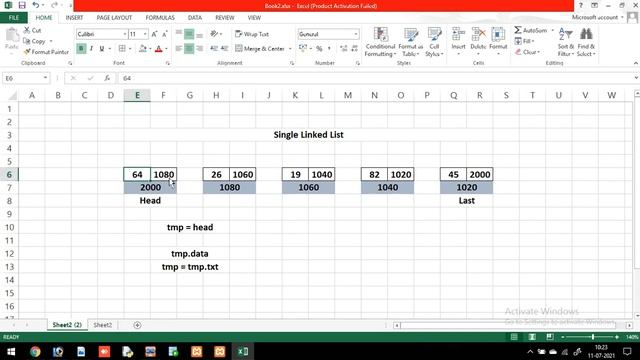Open Conditional Formatting
This screenshot has width=640, height=360.
pos(380,42)
